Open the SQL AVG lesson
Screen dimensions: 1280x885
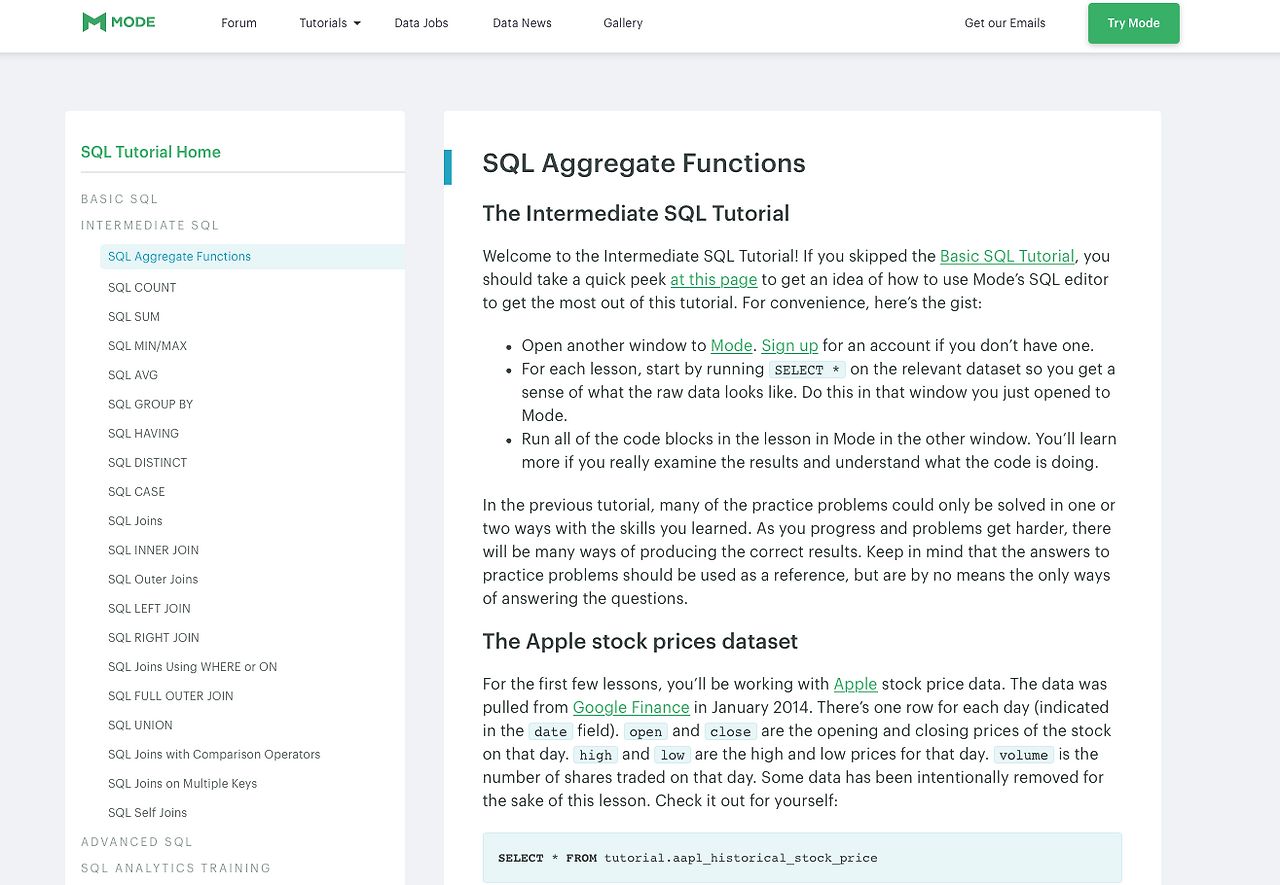coord(133,375)
